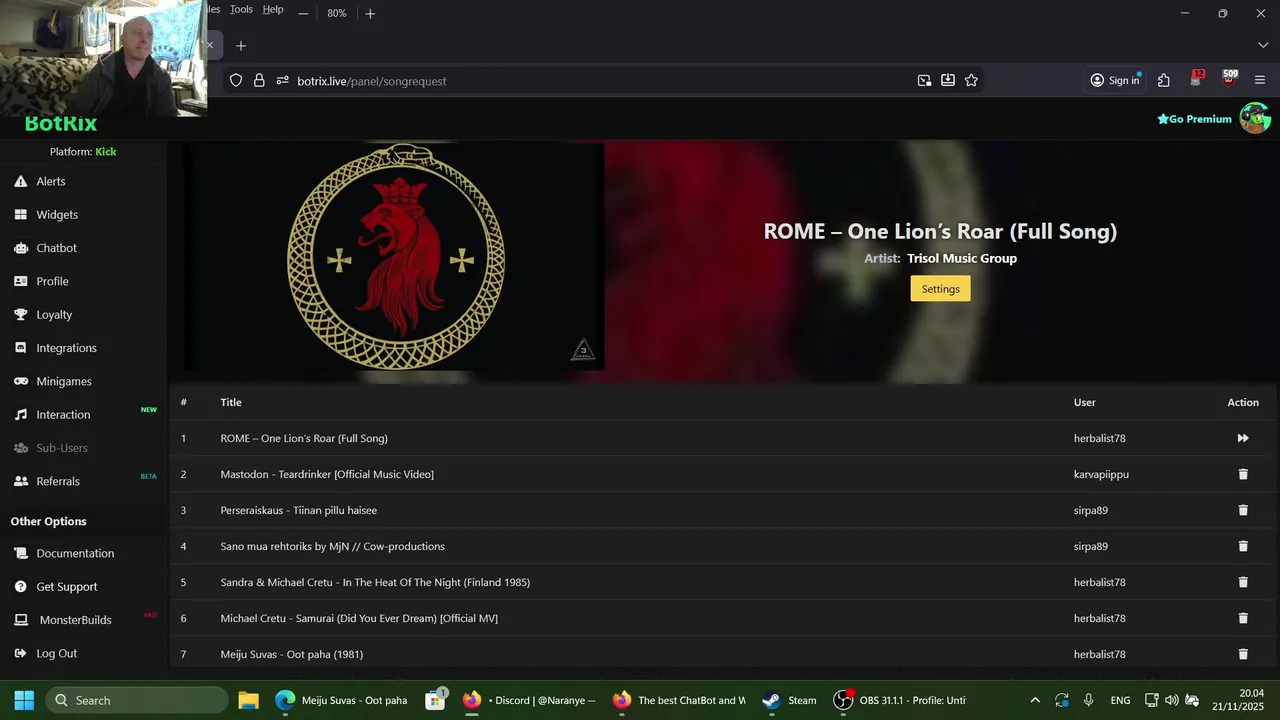Toggle picture-in-picture icon in address bar

pyautogui.click(x=924, y=81)
